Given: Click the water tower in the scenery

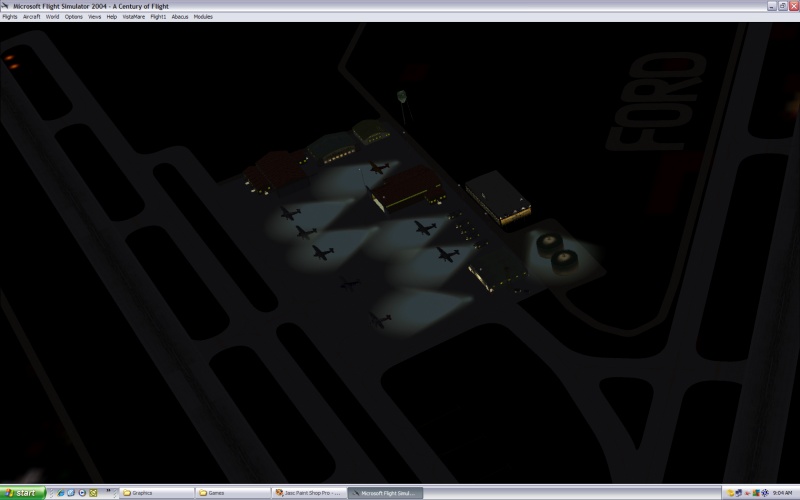Looking at the screenshot, I should [403, 106].
